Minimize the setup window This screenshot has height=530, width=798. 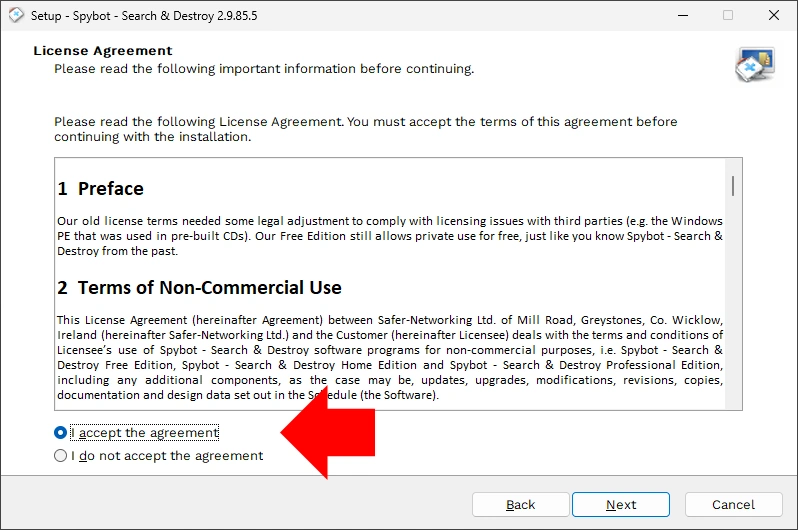pos(683,15)
